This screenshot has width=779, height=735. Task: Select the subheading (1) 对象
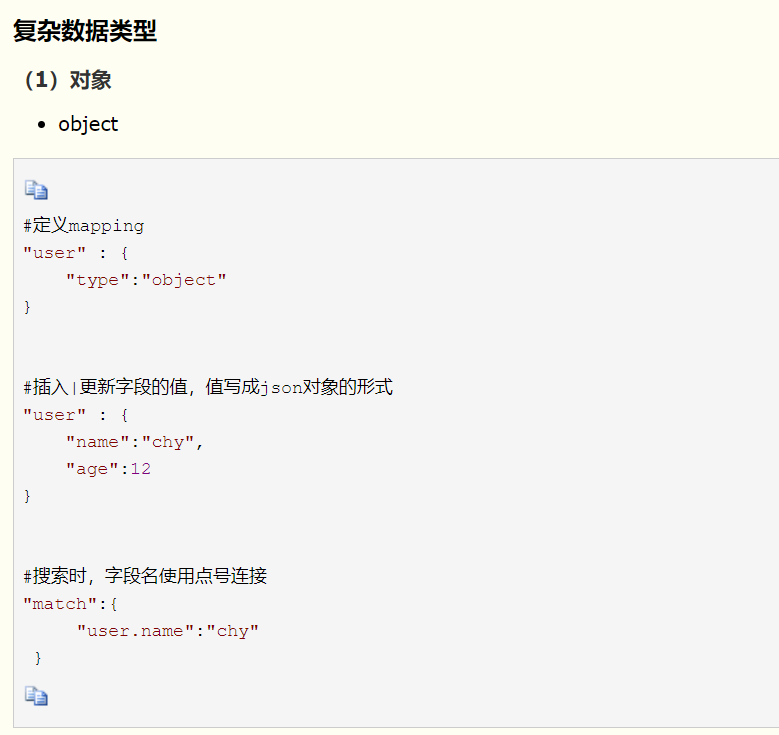[68, 80]
